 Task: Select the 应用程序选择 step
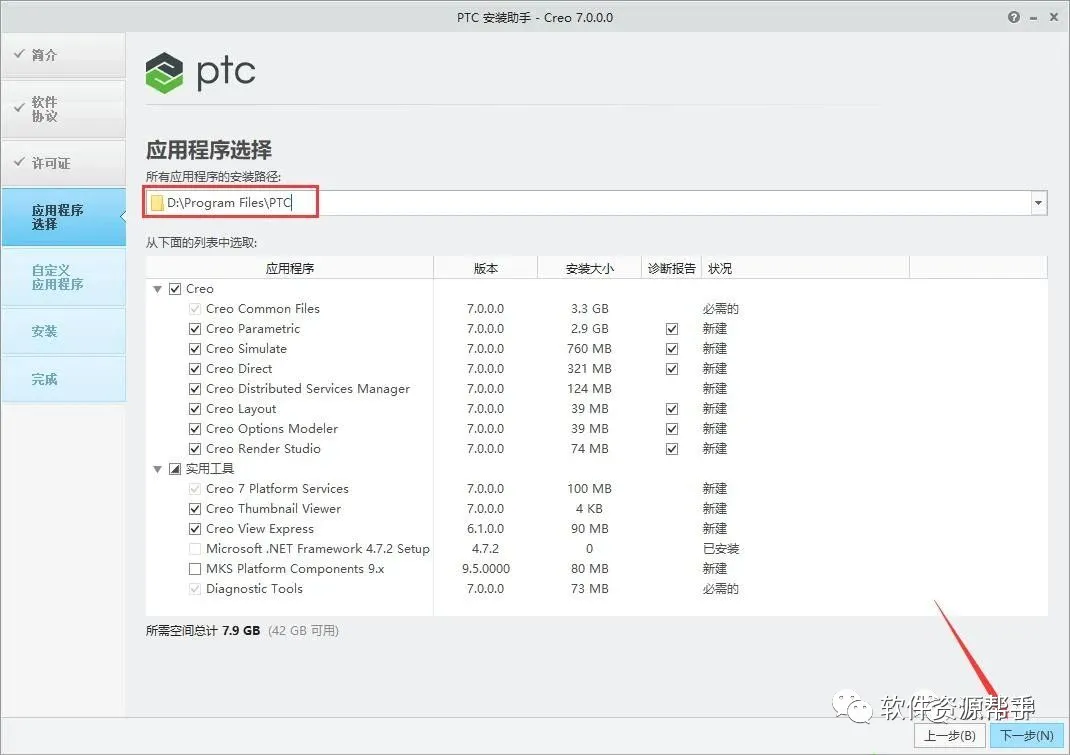coord(63,217)
